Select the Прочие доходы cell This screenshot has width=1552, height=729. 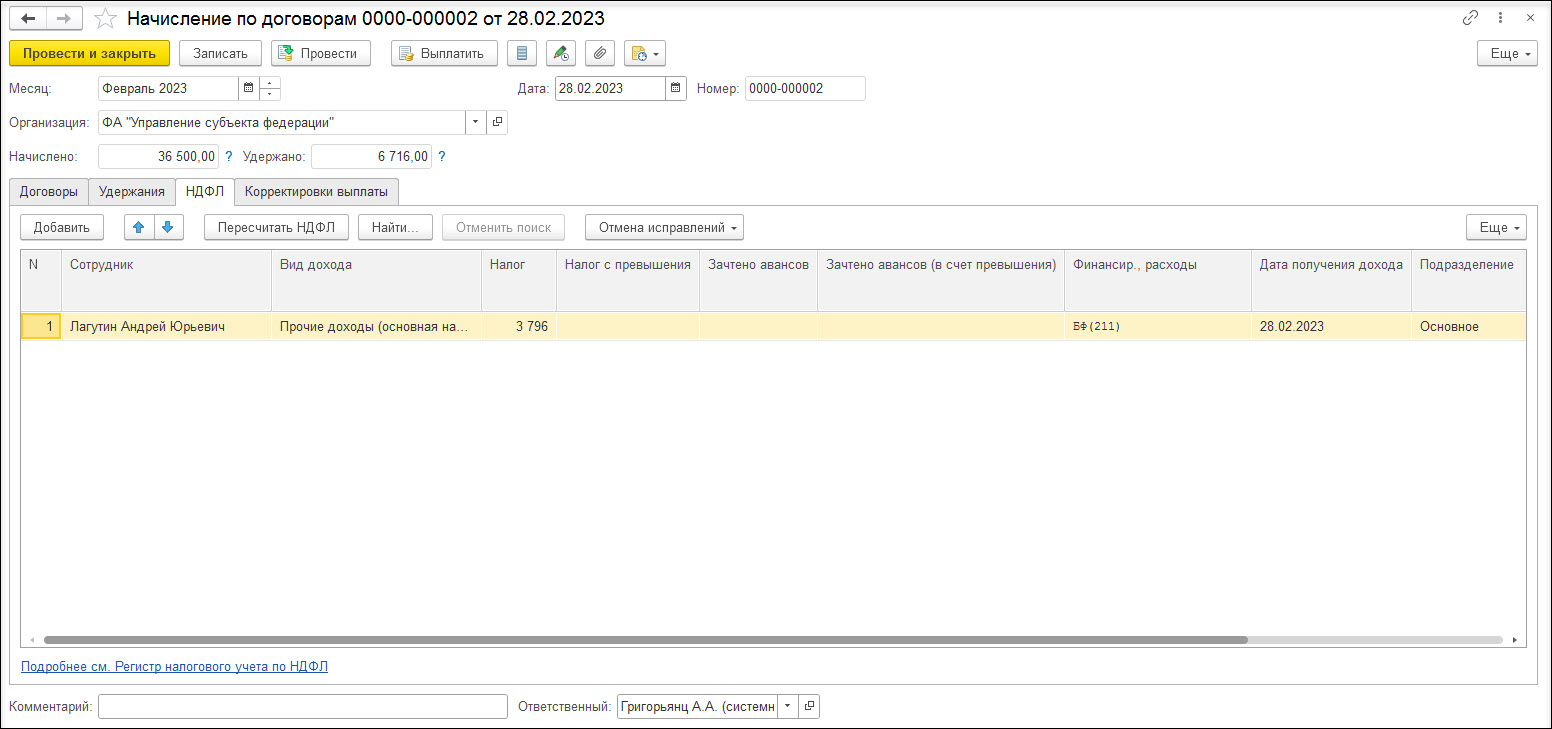(x=376, y=327)
